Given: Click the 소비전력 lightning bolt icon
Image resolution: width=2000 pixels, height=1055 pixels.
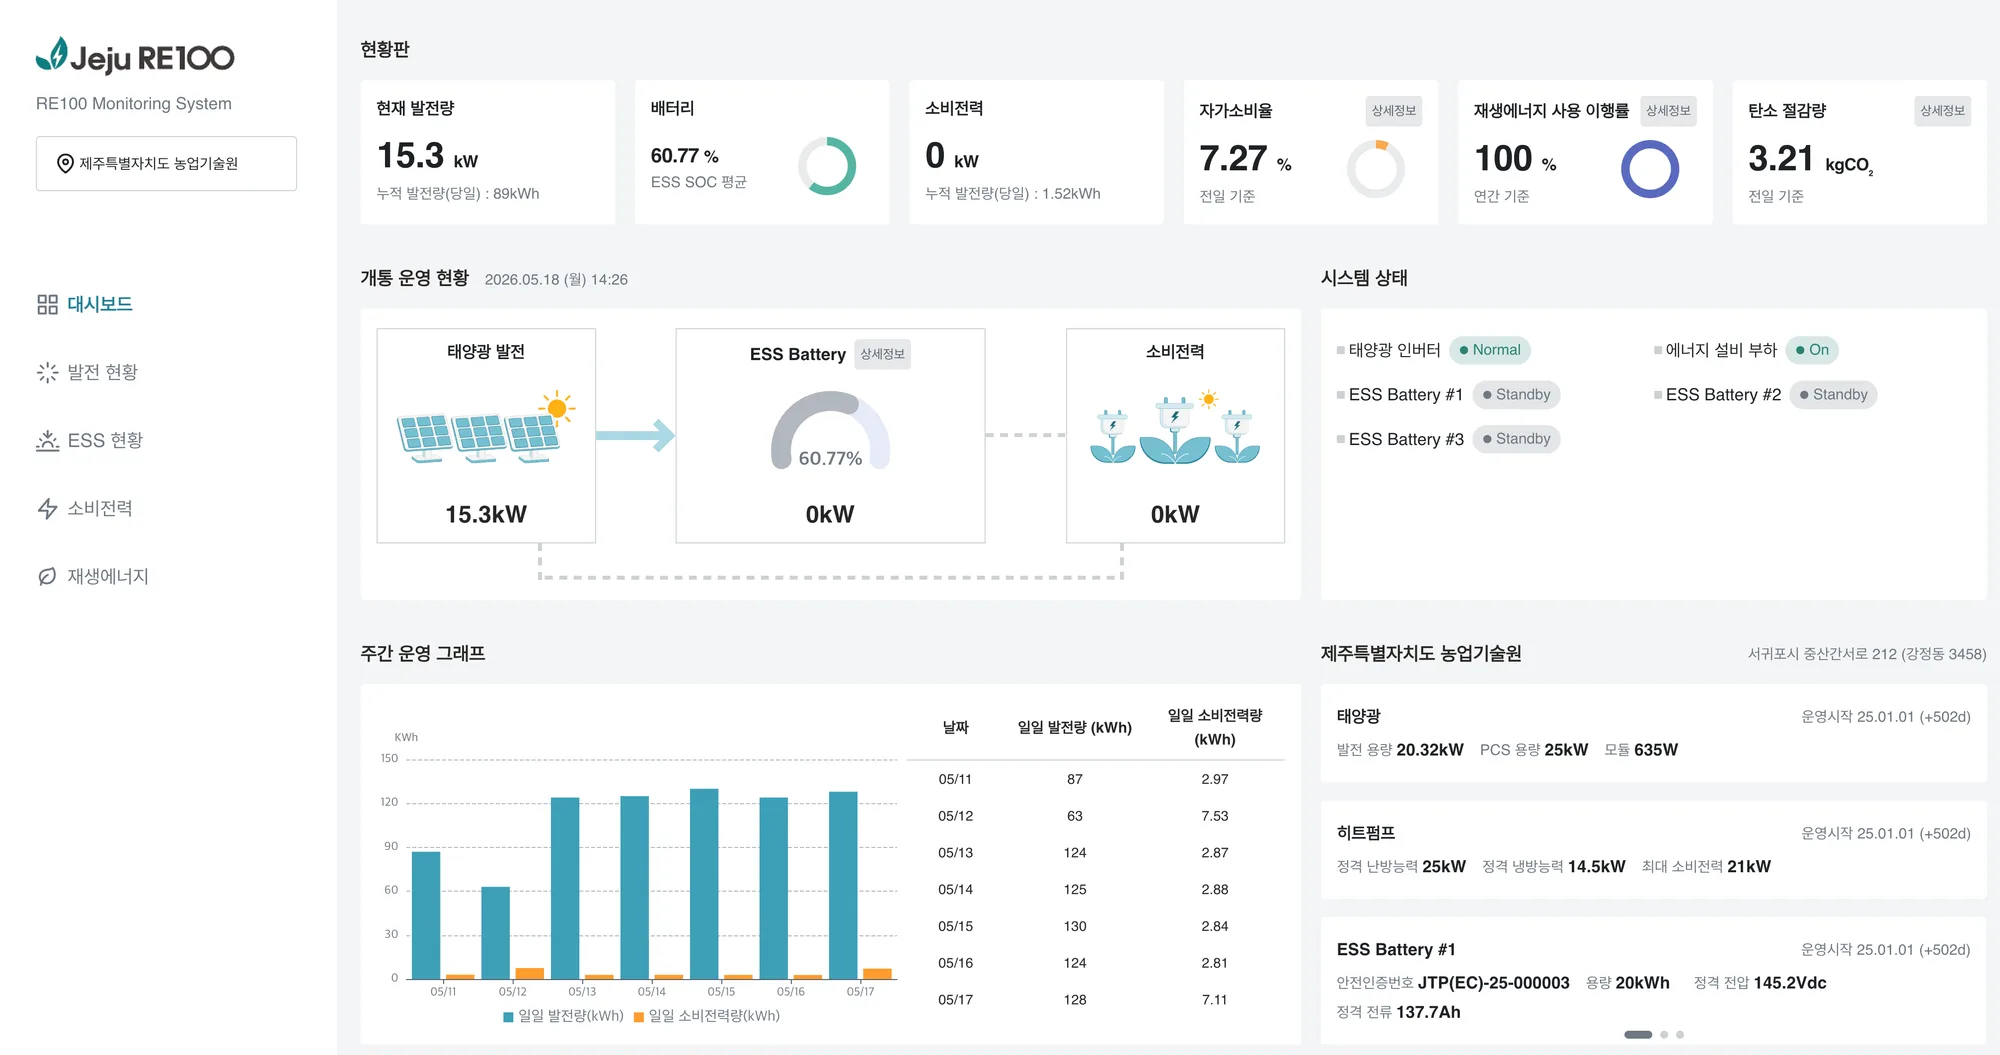Looking at the screenshot, I should point(47,508).
